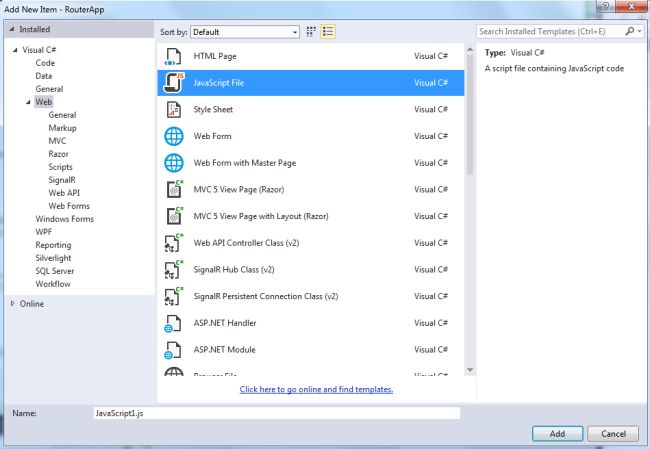Select the Silverlight category
The image size is (650, 449).
pyautogui.click(x=53, y=258)
